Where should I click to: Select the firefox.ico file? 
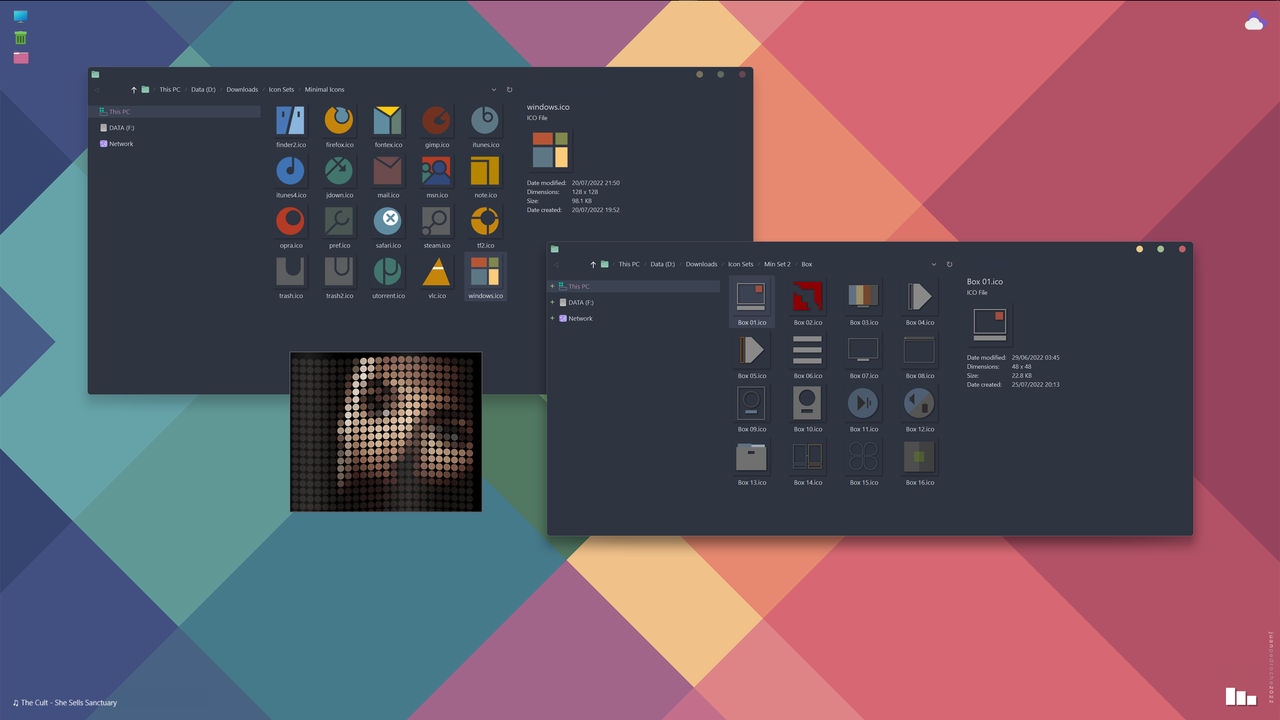point(339,127)
